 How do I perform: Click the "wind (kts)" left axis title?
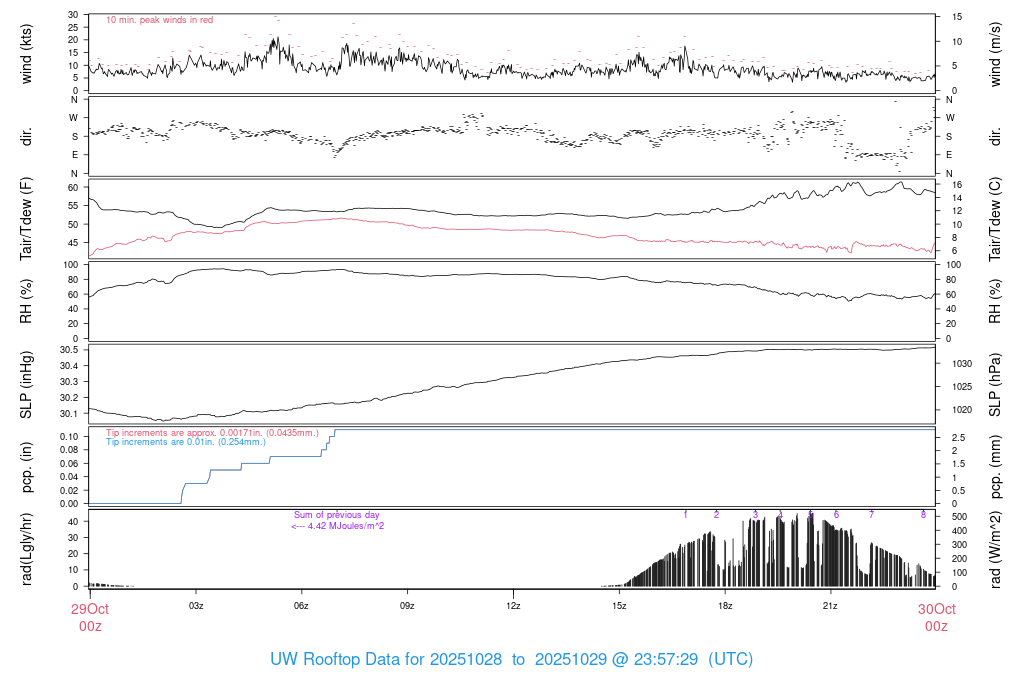click(28, 53)
